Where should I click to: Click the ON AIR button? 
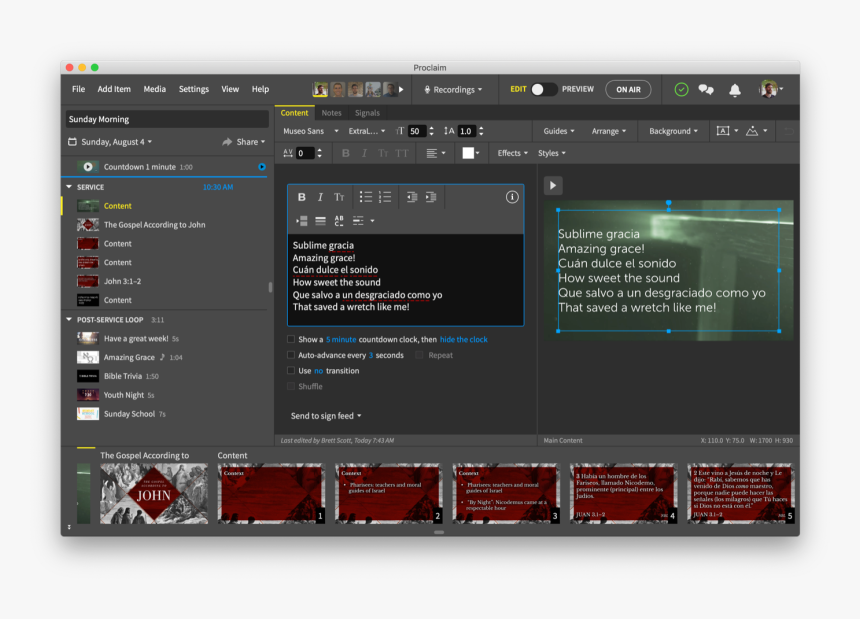628,89
